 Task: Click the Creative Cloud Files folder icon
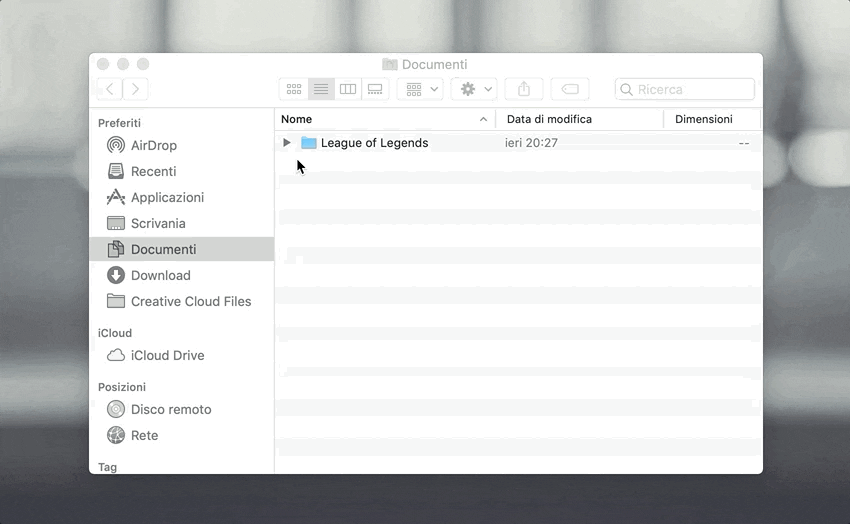(115, 300)
